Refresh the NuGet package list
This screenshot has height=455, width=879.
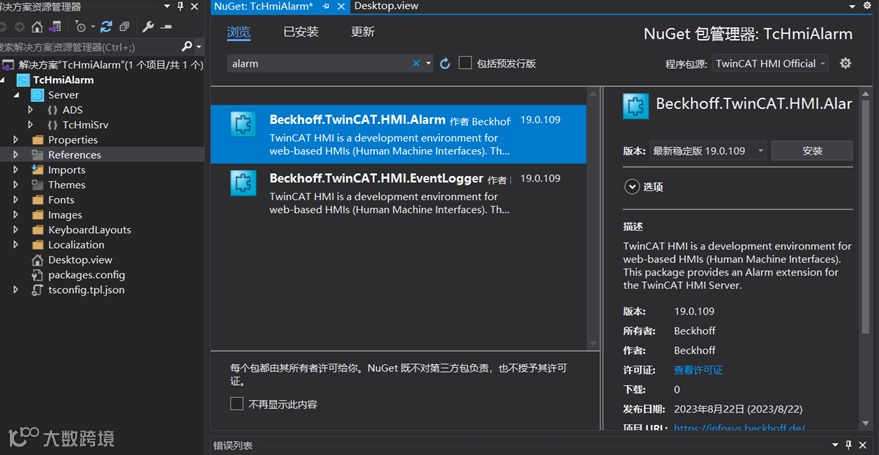tap(445, 63)
